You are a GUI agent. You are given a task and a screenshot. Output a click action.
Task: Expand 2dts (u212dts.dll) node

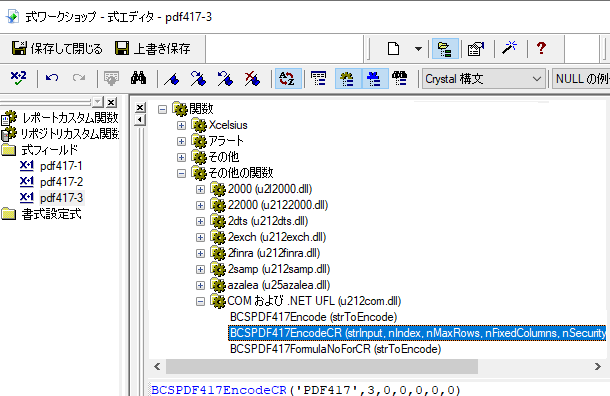click(200, 221)
